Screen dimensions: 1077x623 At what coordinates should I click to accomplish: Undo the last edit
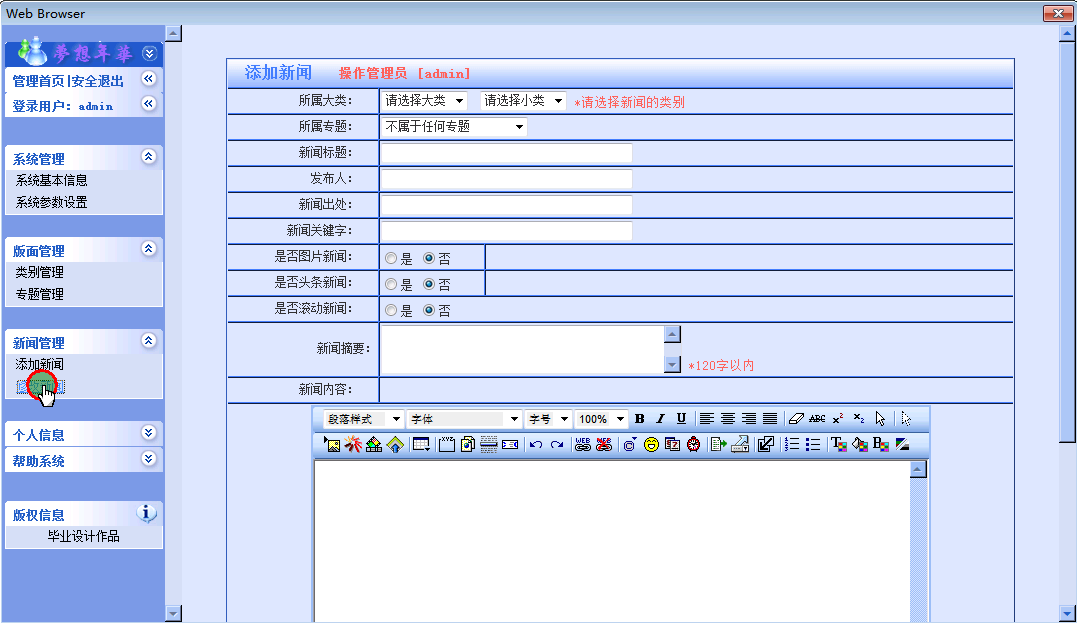point(536,444)
